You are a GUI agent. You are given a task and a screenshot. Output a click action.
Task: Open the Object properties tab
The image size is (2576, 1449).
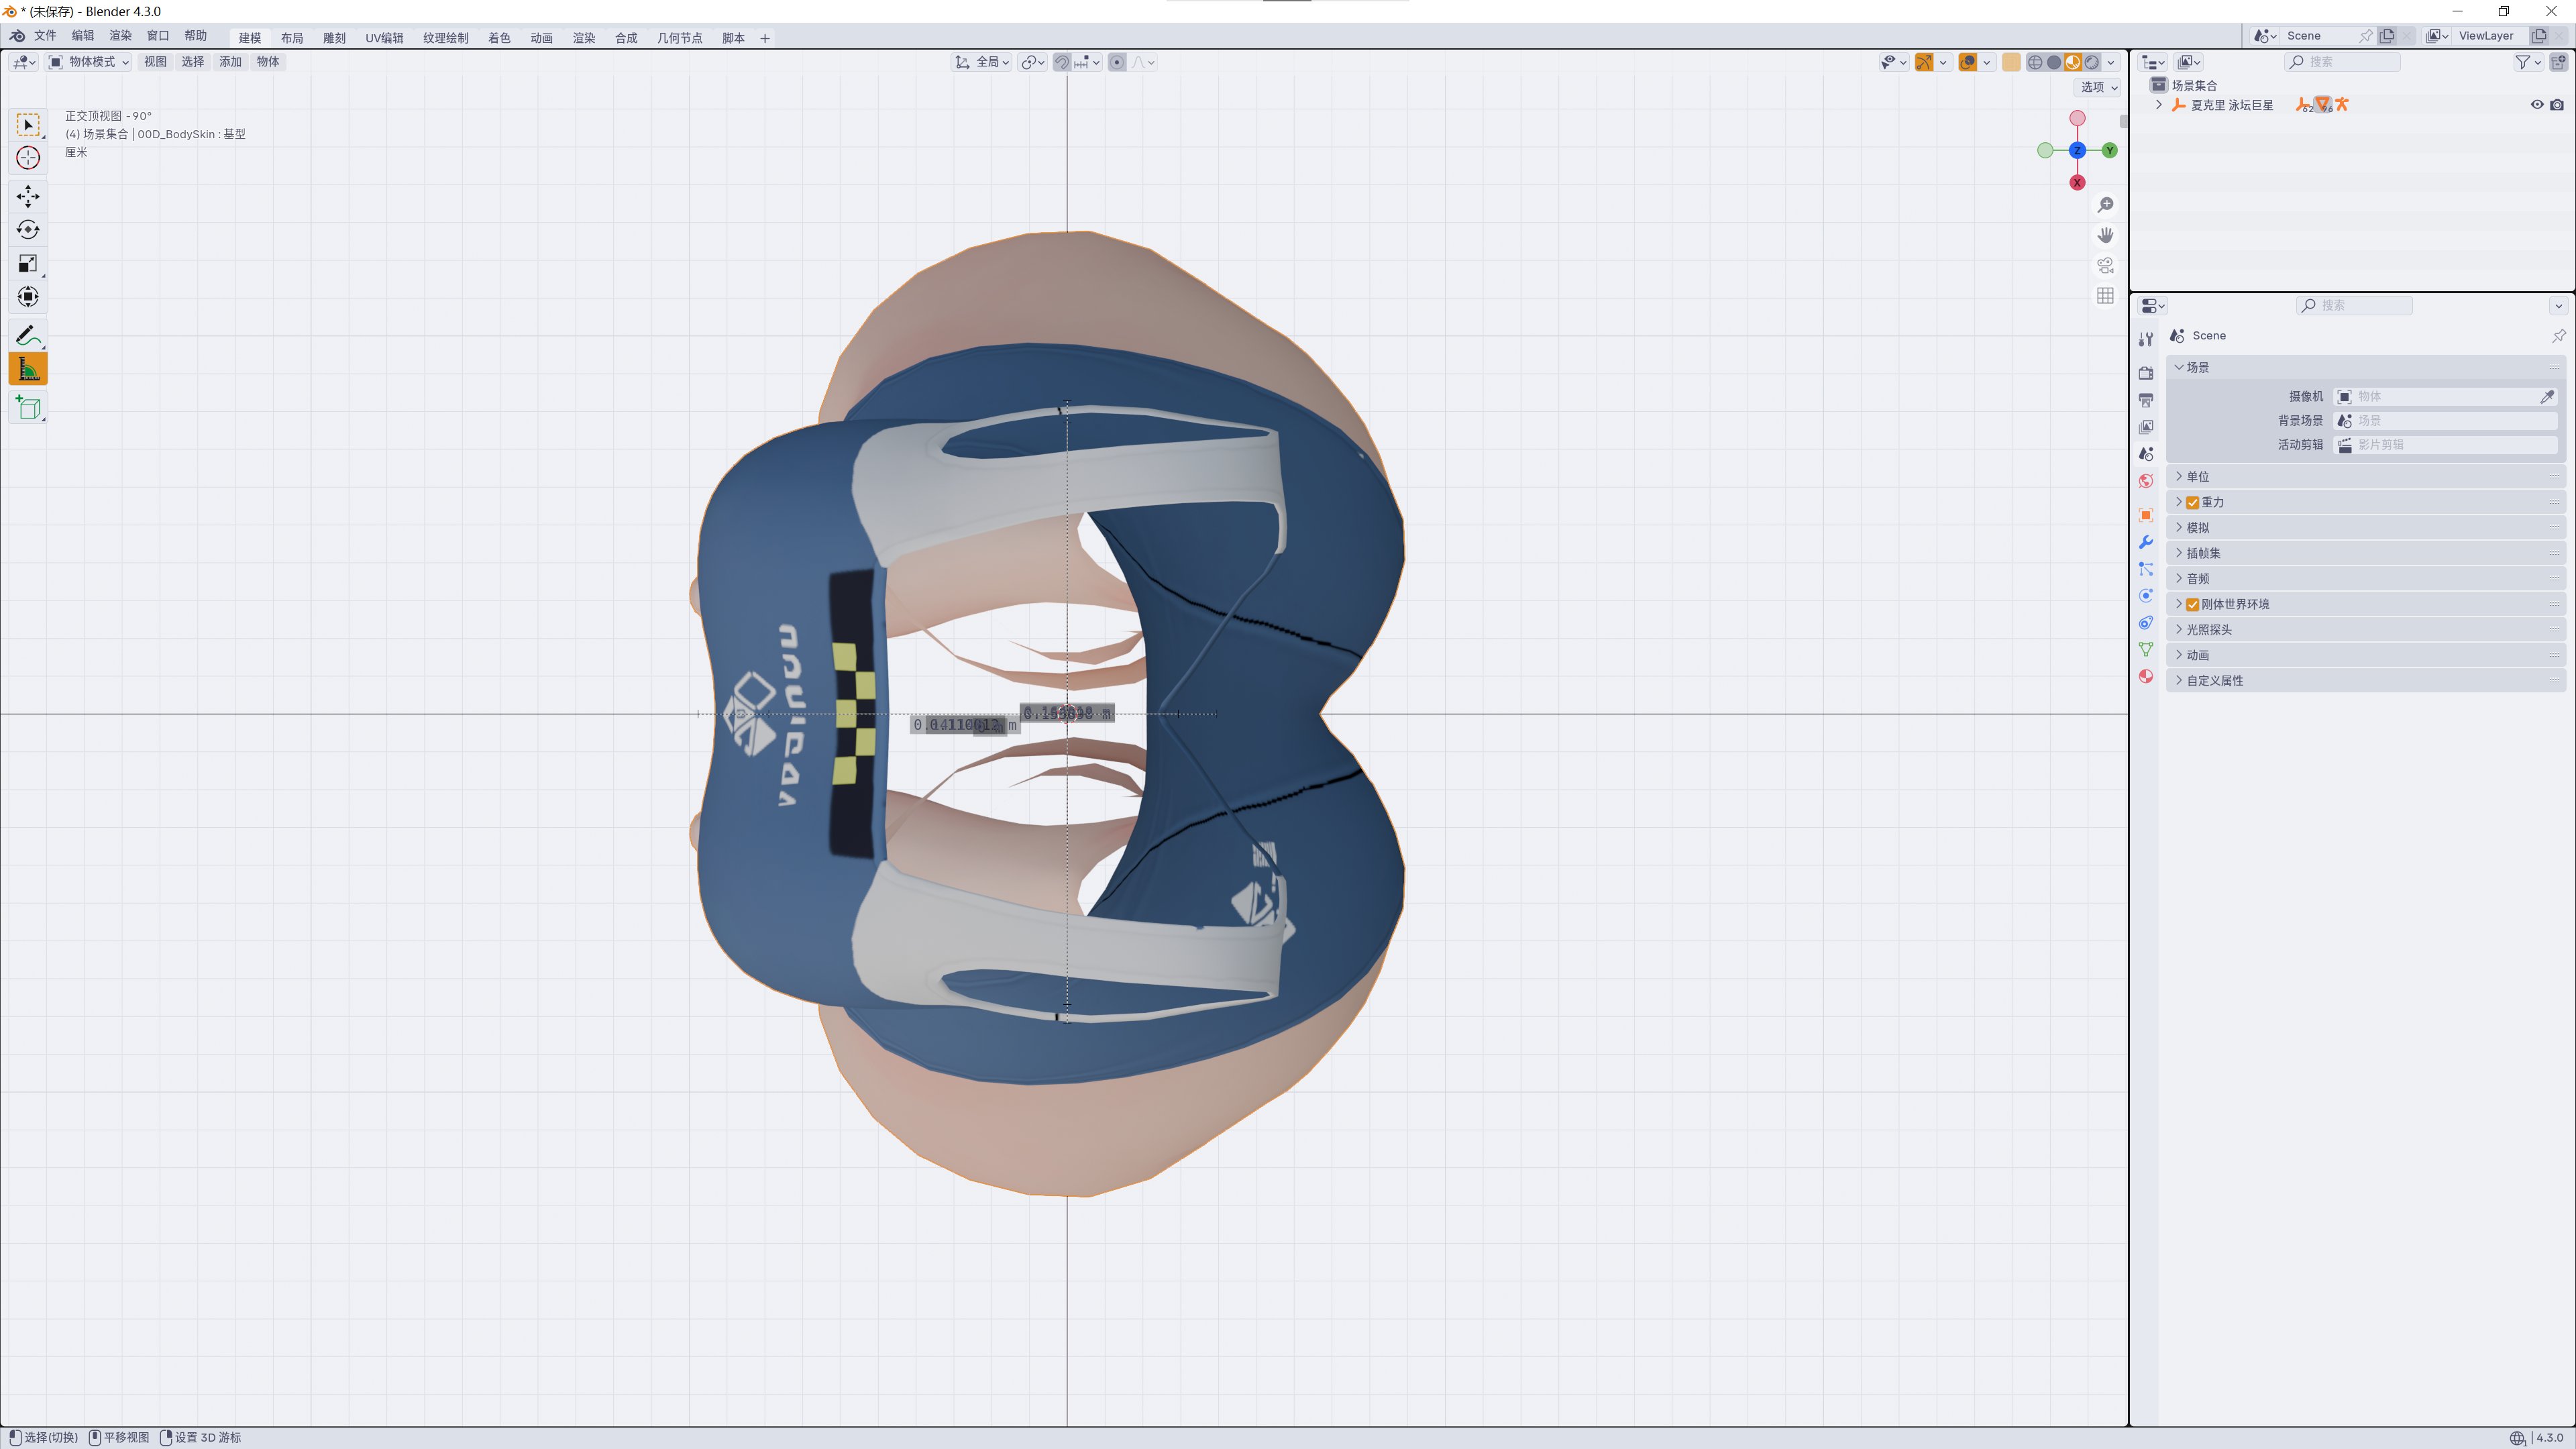coord(2146,515)
